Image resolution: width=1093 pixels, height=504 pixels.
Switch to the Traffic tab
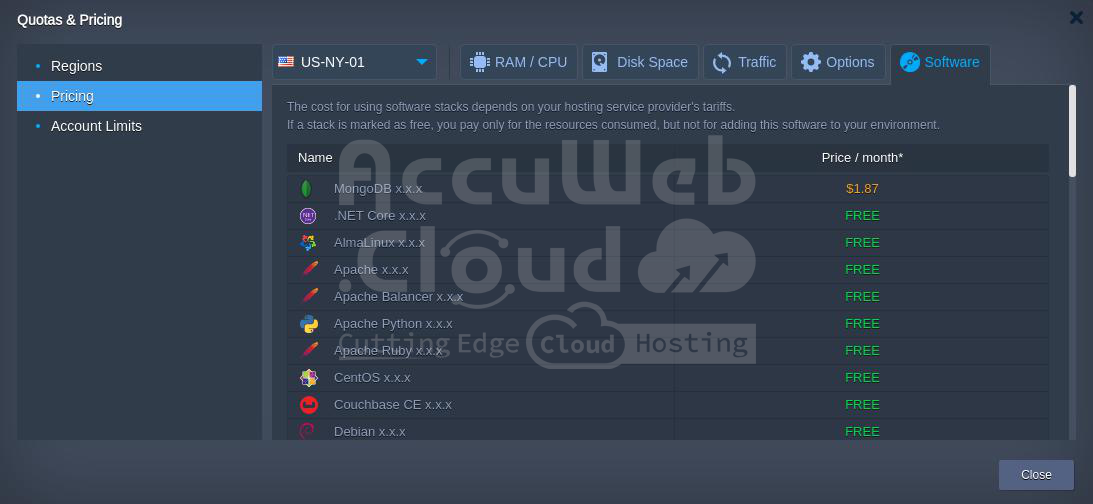tap(744, 62)
